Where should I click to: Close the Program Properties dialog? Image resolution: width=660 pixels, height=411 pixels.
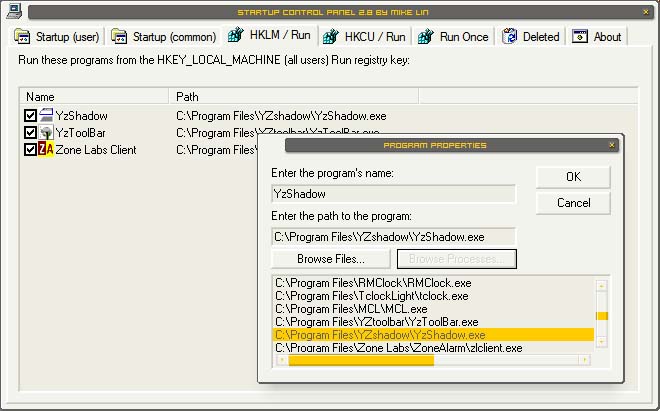pyautogui.click(x=612, y=145)
